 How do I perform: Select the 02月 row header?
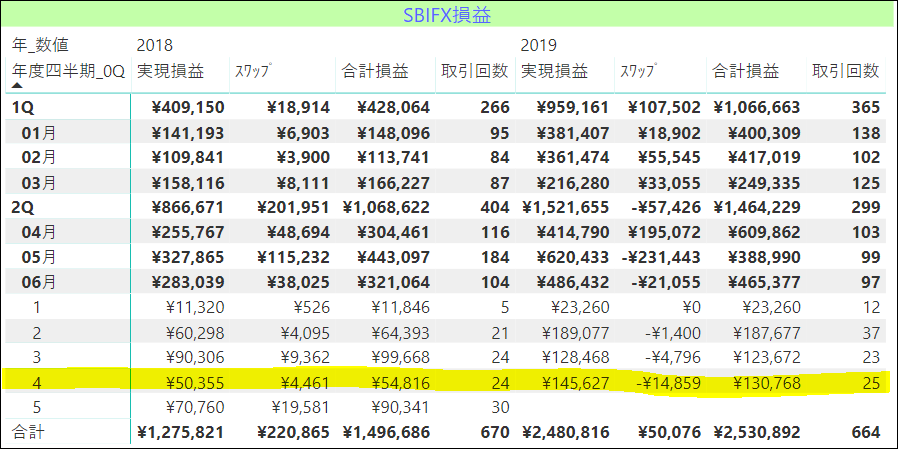point(39,157)
